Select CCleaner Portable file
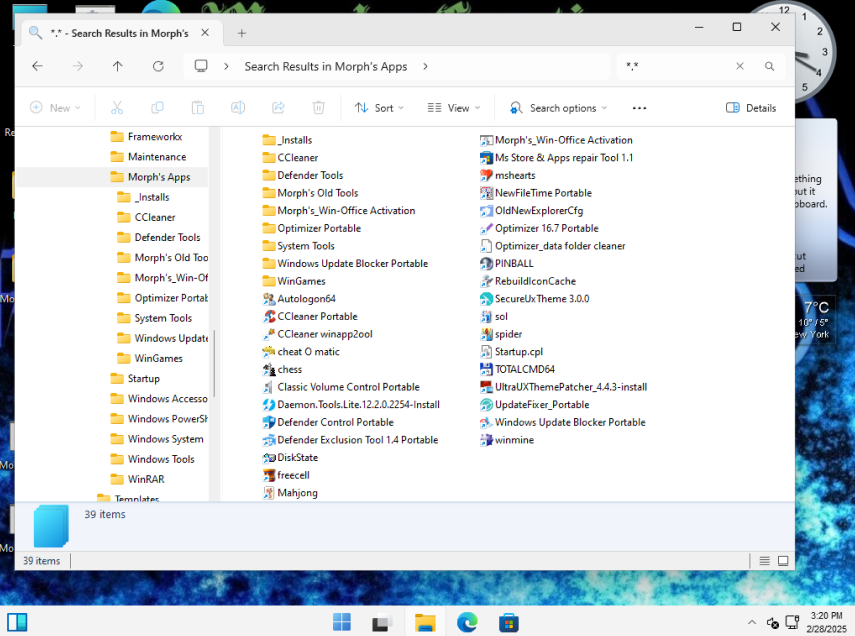This screenshot has width=855, height=636. [x=310, y=316]
